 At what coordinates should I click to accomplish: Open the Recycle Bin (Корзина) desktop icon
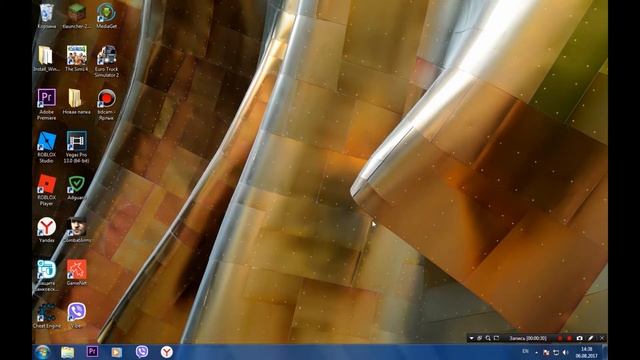point(47,16)
